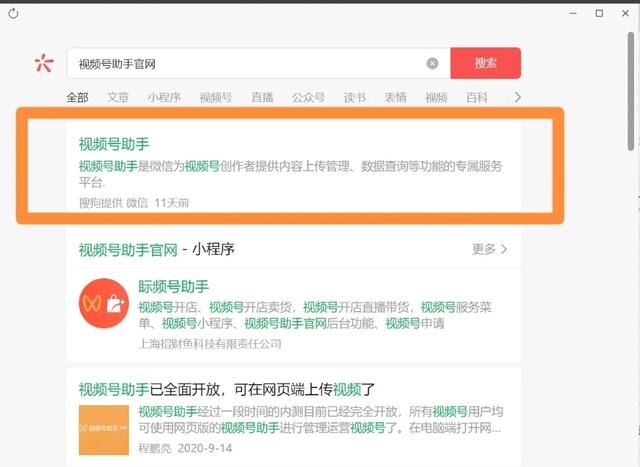The height and width of the screenshot is (467, 640).
Task: Switch to the 表情 tab
Action: (396, 98)
